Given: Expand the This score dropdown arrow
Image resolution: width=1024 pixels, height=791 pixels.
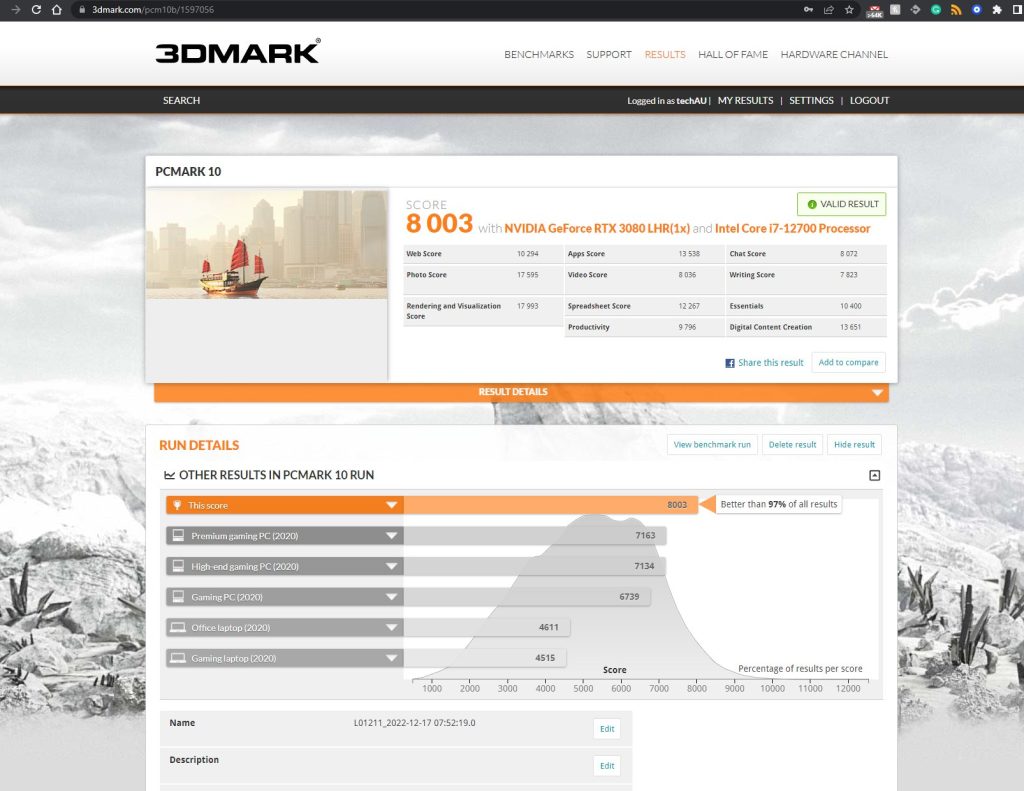Looking at the screenshot, I should [391, 505].
